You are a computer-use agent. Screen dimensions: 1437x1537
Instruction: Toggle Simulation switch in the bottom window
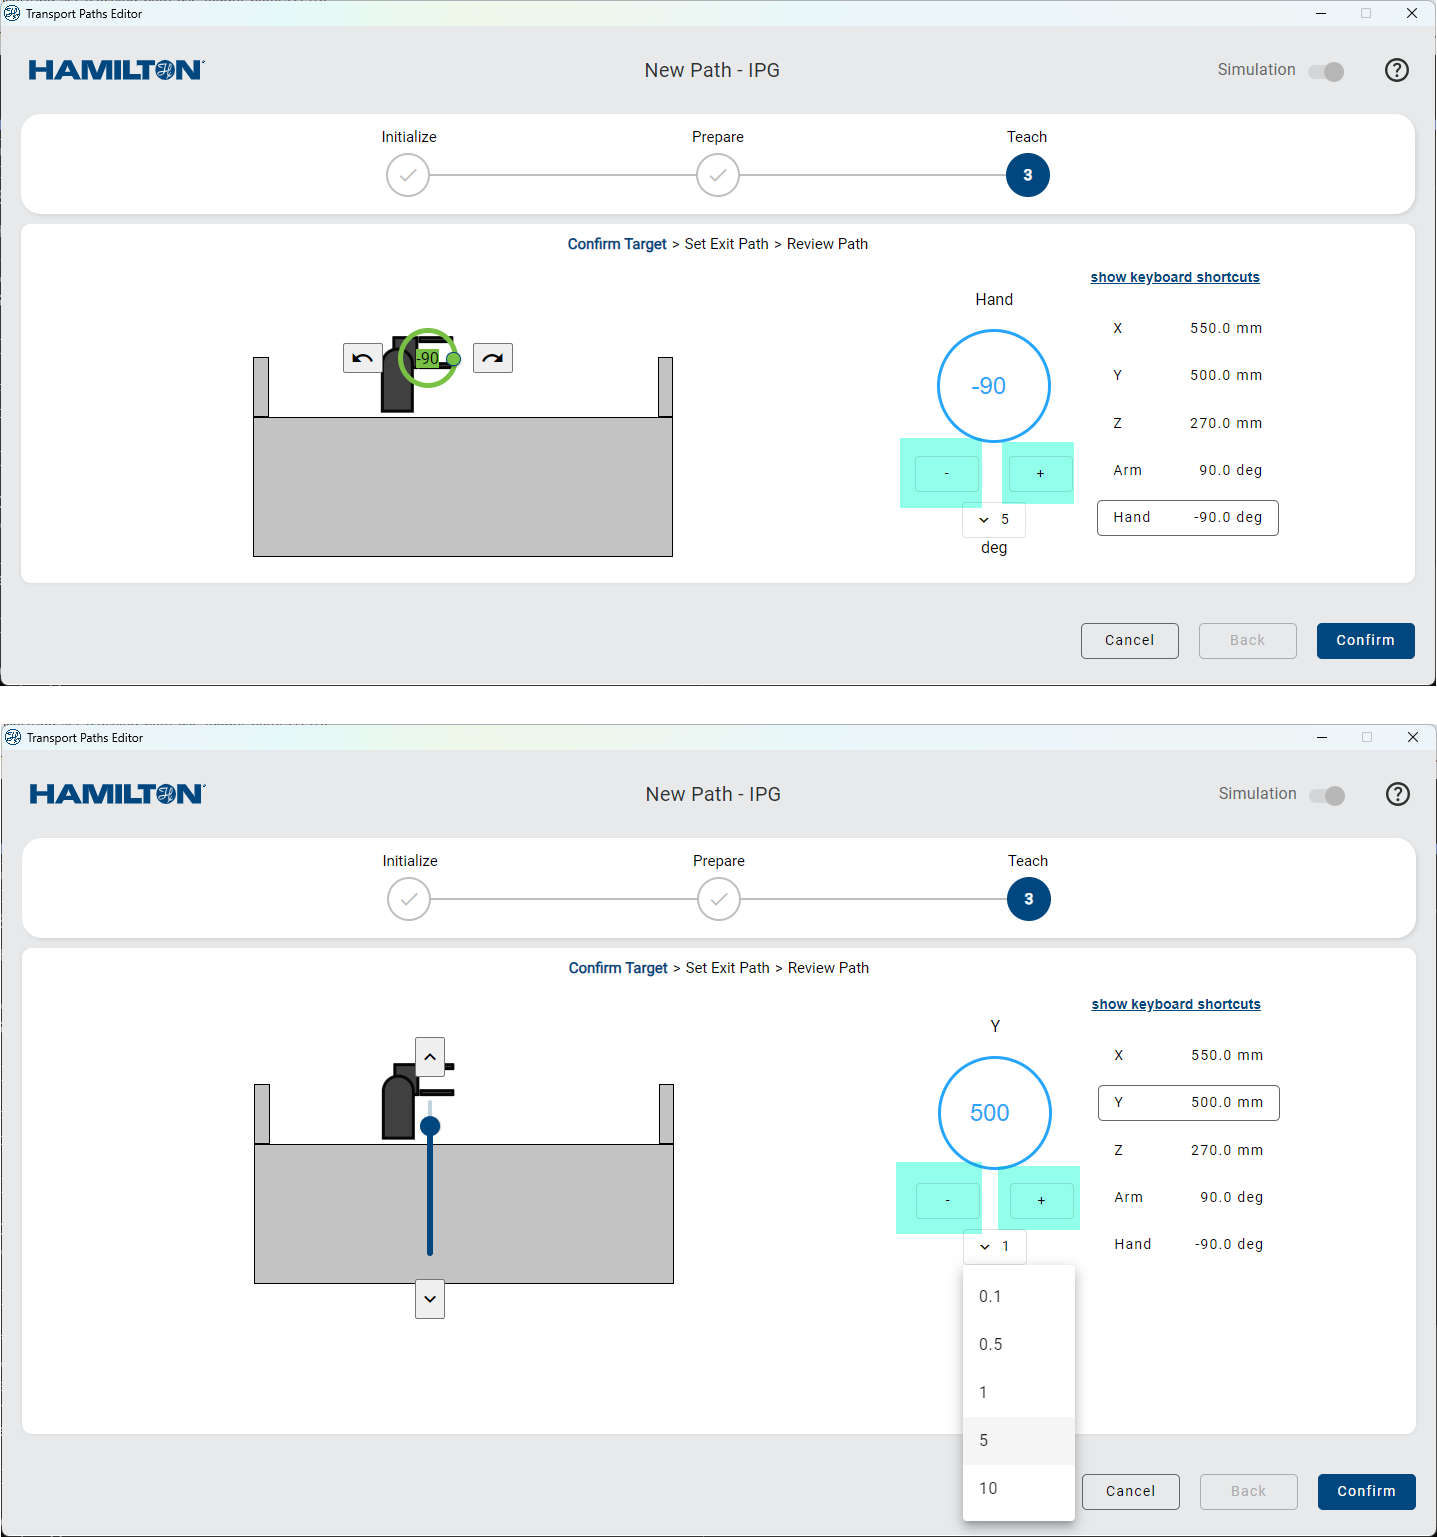(x=1328, y=795)
